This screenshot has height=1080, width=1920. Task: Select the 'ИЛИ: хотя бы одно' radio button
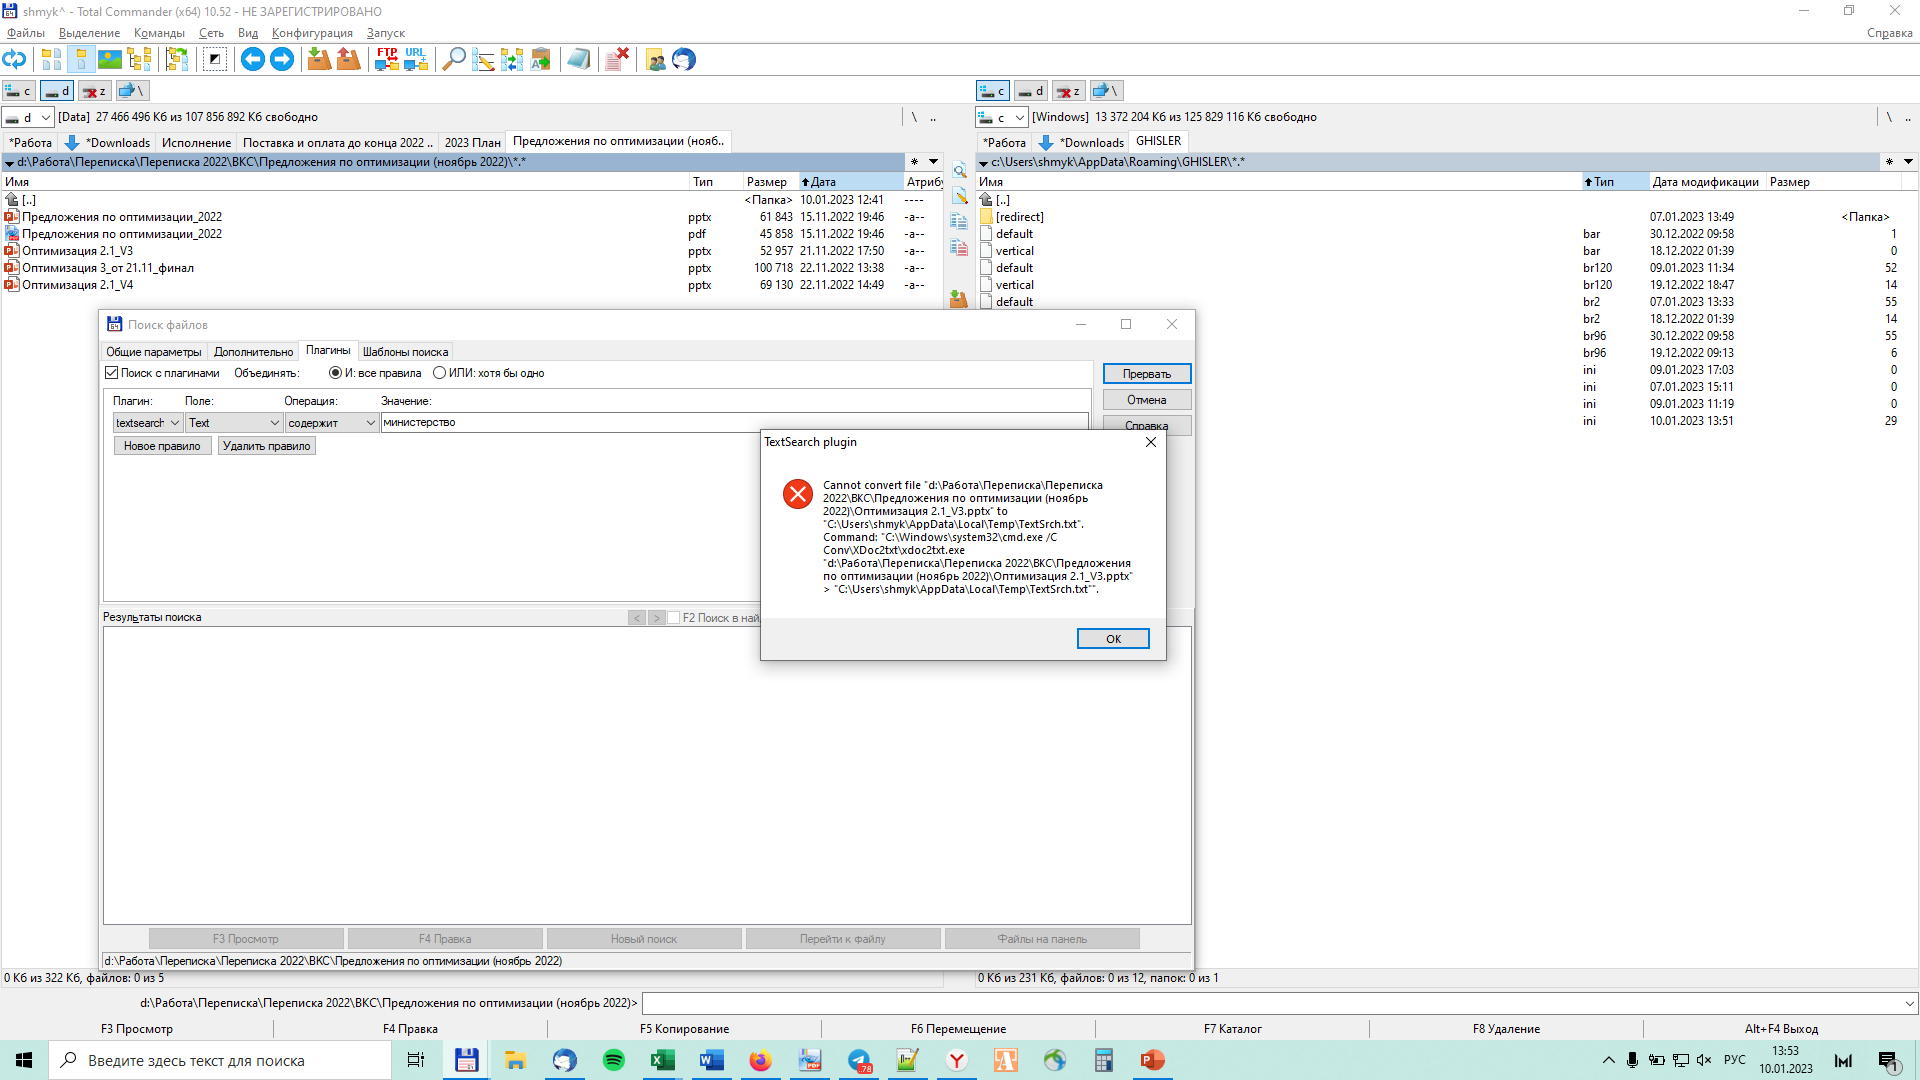coord(439,373)
